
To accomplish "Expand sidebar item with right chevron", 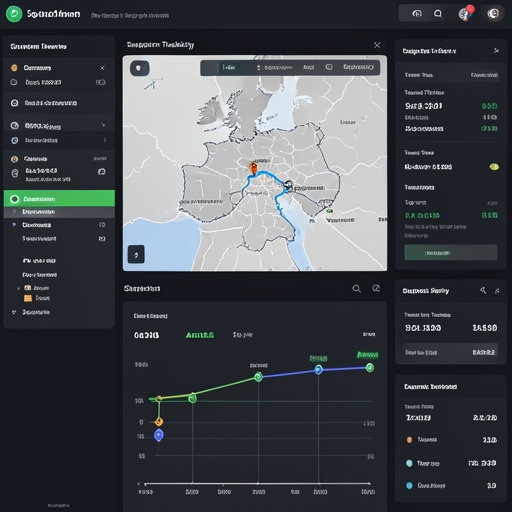I will tap(105, 140).
